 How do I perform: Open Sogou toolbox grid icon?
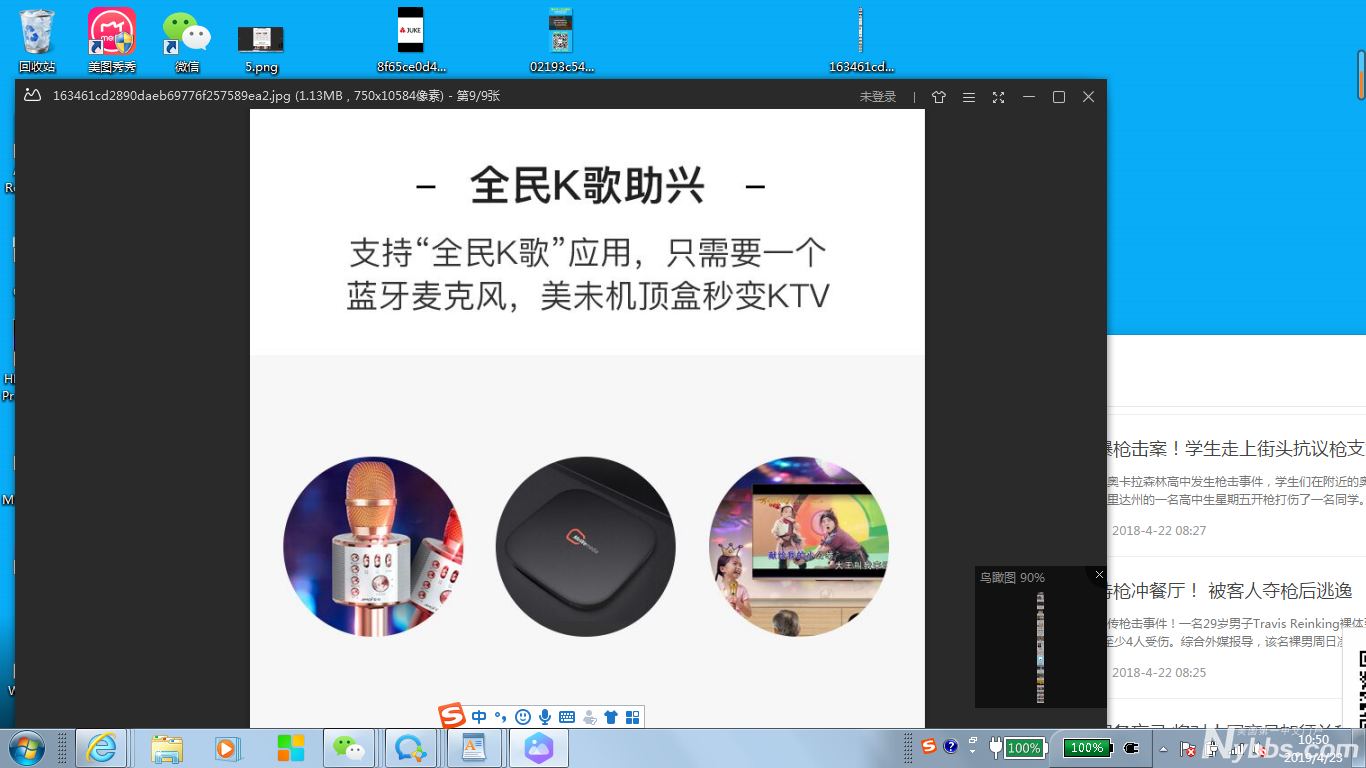(x=632, y=717)
